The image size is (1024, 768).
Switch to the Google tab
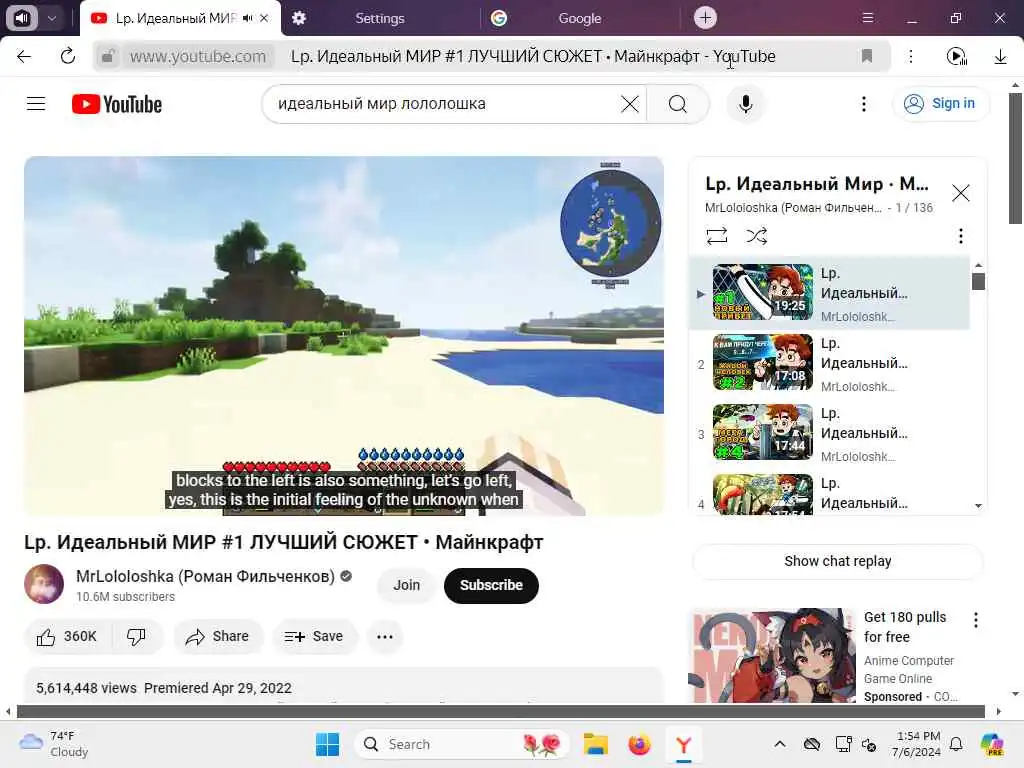[x=580, y=18]
